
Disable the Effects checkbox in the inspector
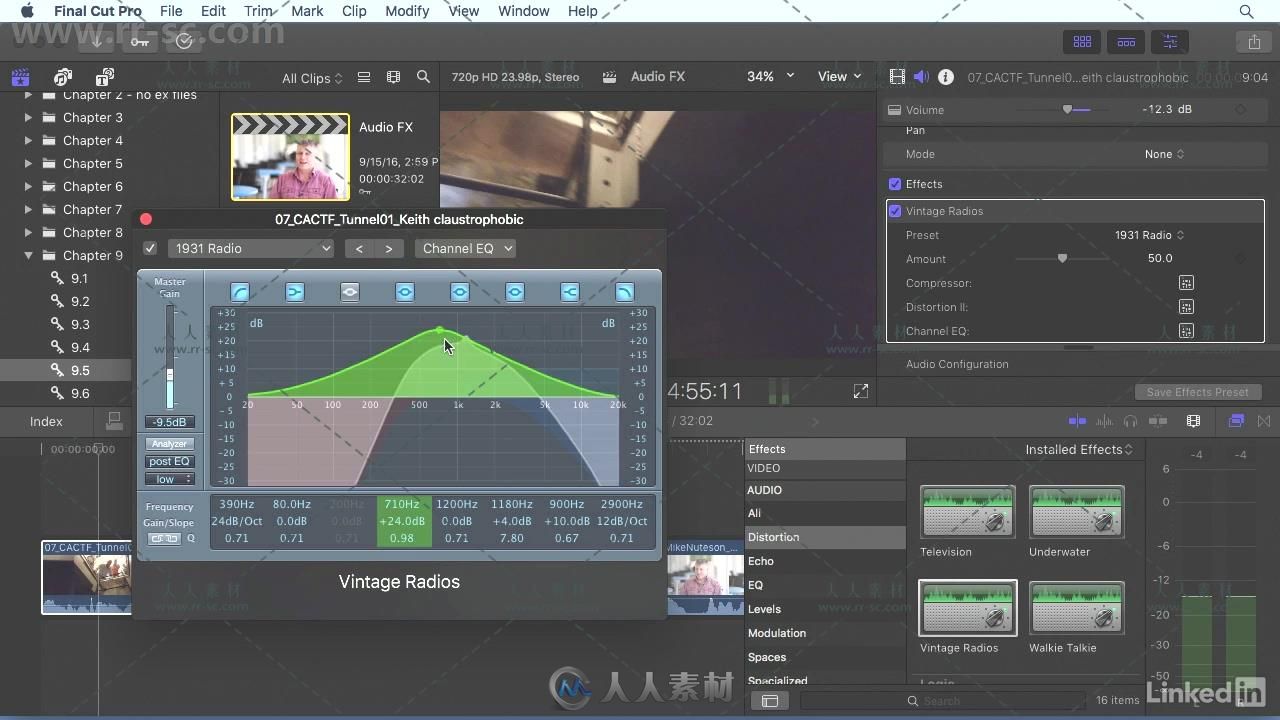pos(895,184)
